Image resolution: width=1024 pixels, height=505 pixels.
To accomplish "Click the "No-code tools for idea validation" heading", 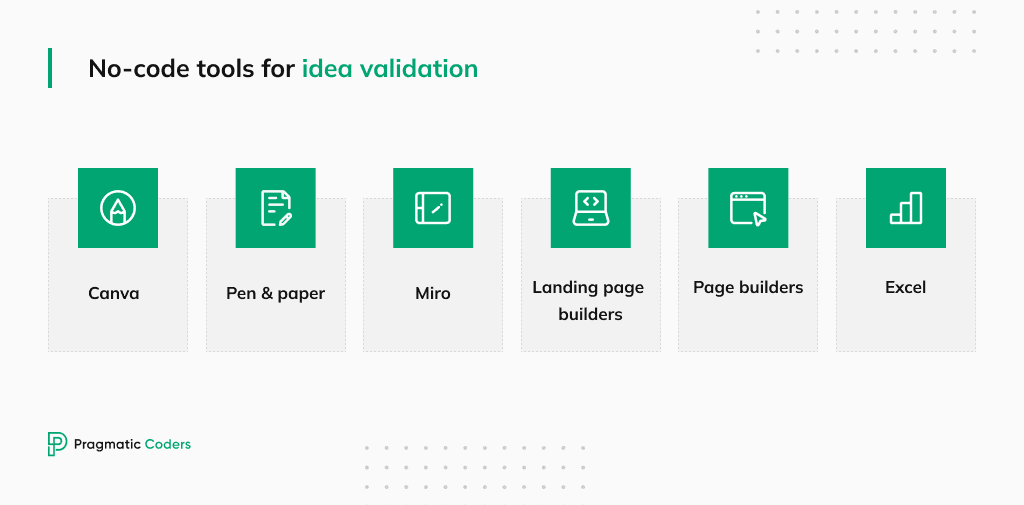I will pos(283,68).
